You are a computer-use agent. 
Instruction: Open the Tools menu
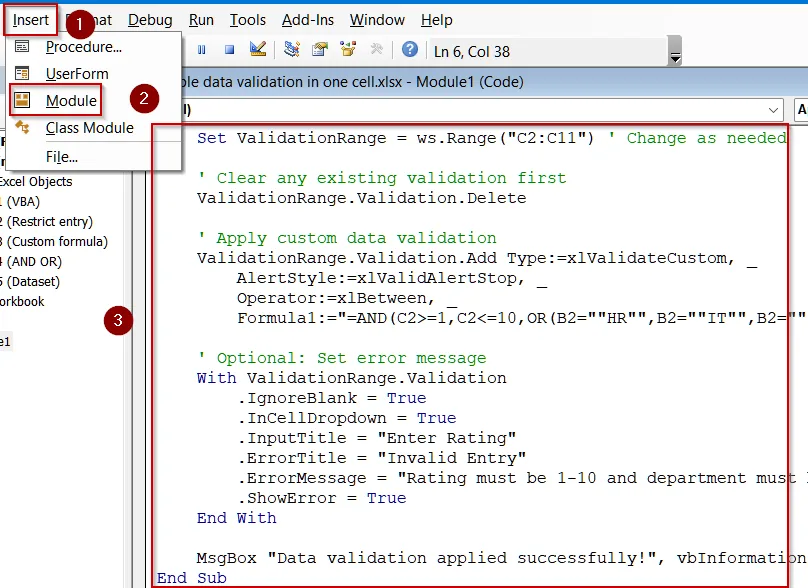247,20
